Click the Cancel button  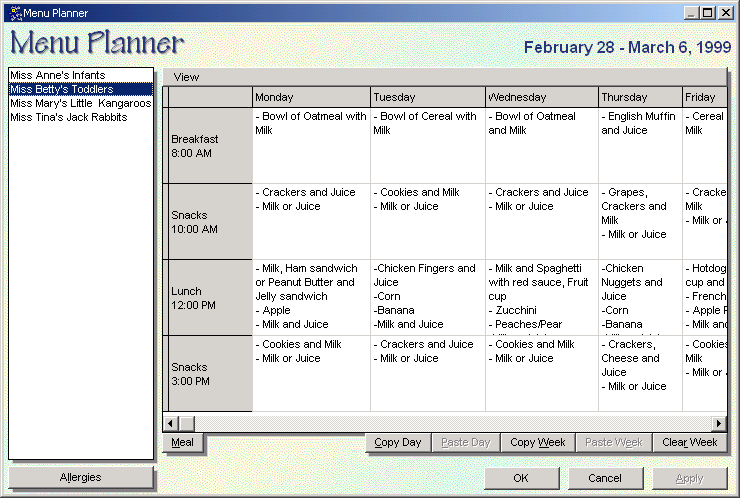coord(605,478)
